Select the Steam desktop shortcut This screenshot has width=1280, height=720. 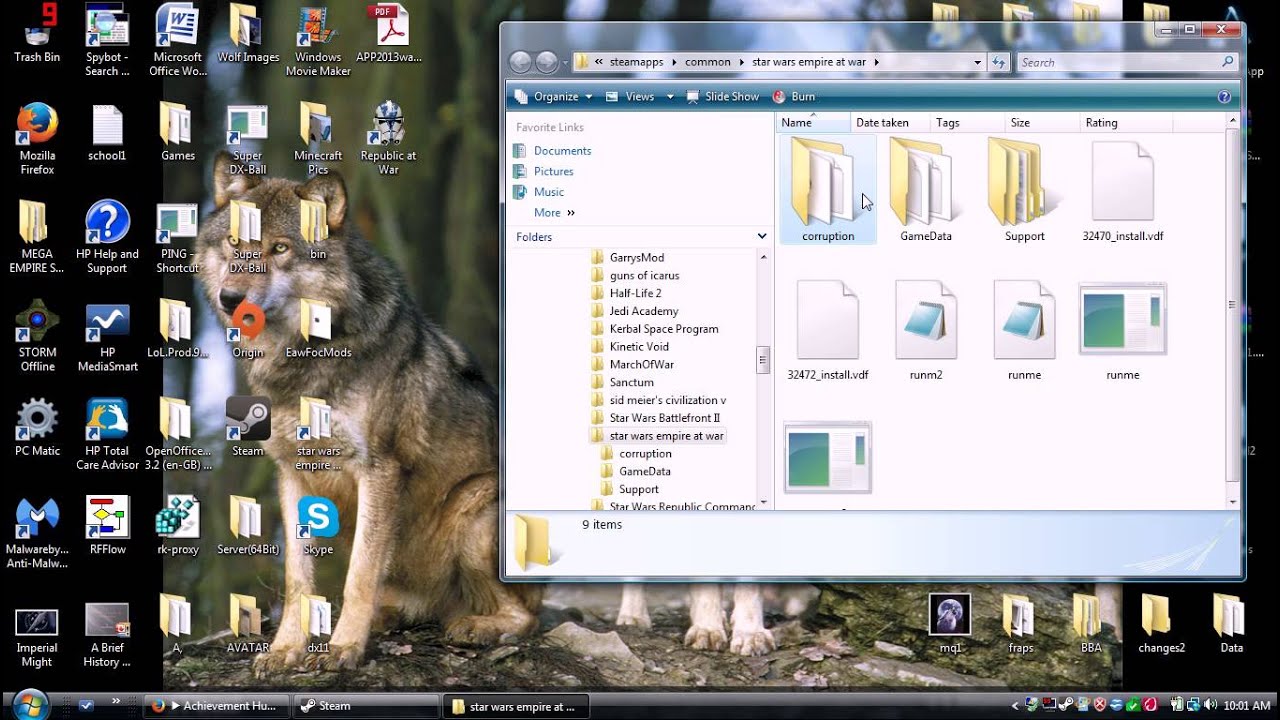tap(247, 427)
